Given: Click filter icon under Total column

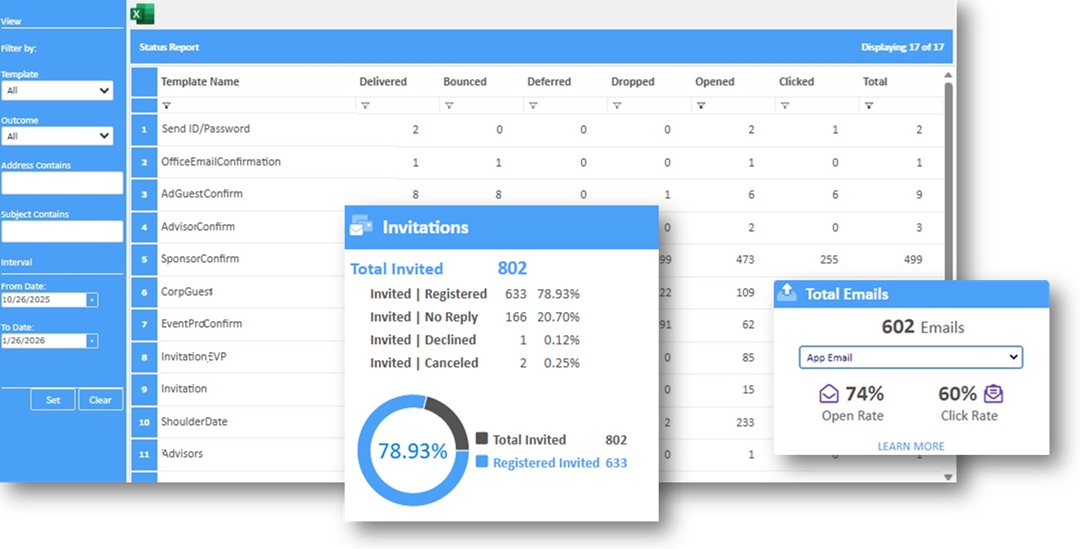Looking at the screenshot, I should tap(869, 105).
